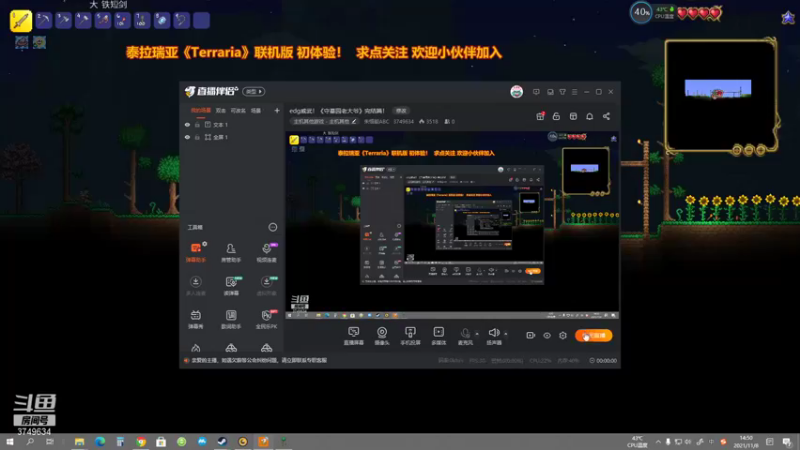Click the storage box icon left of the bell
Image resolution: width=800 pixels, height=450 pixels.
tap(573, 116)
